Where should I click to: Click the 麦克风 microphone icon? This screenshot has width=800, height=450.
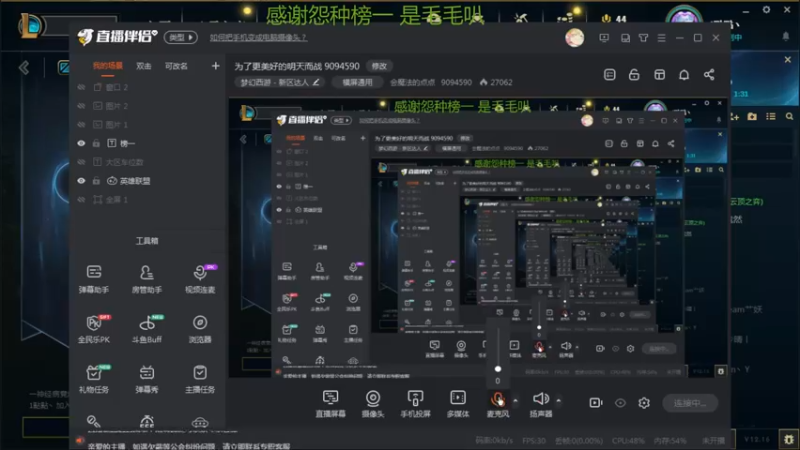(x=497, y=399)
